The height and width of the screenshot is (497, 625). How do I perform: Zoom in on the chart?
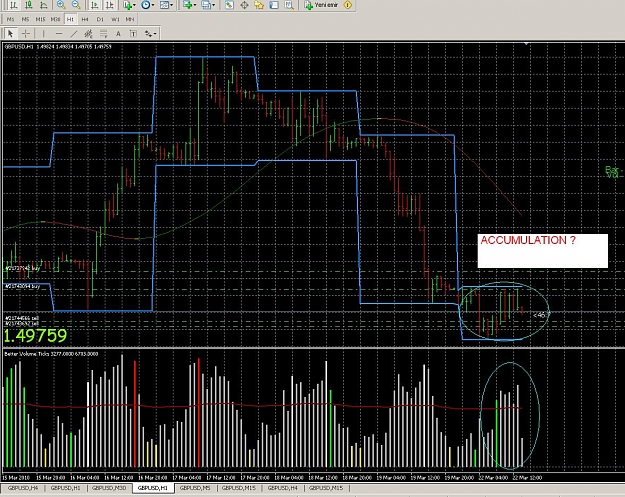(61, 5)
